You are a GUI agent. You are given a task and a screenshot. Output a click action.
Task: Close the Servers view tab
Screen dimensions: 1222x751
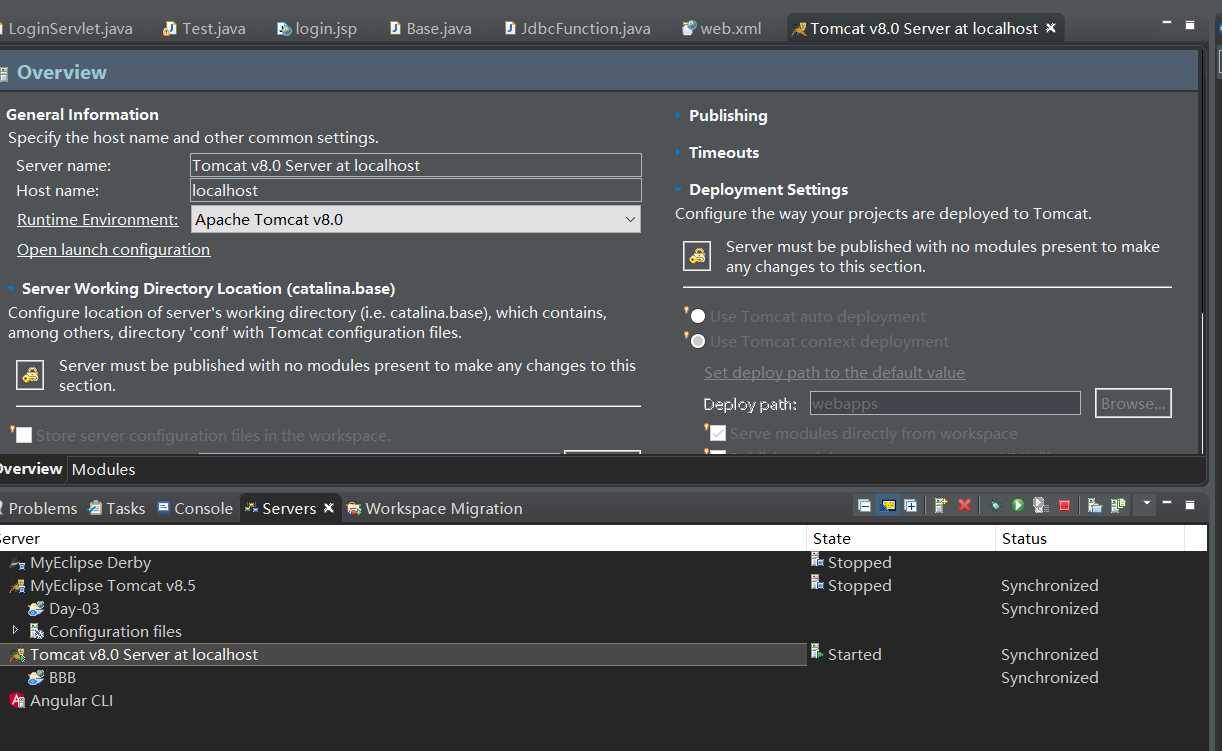coord(329,508)
